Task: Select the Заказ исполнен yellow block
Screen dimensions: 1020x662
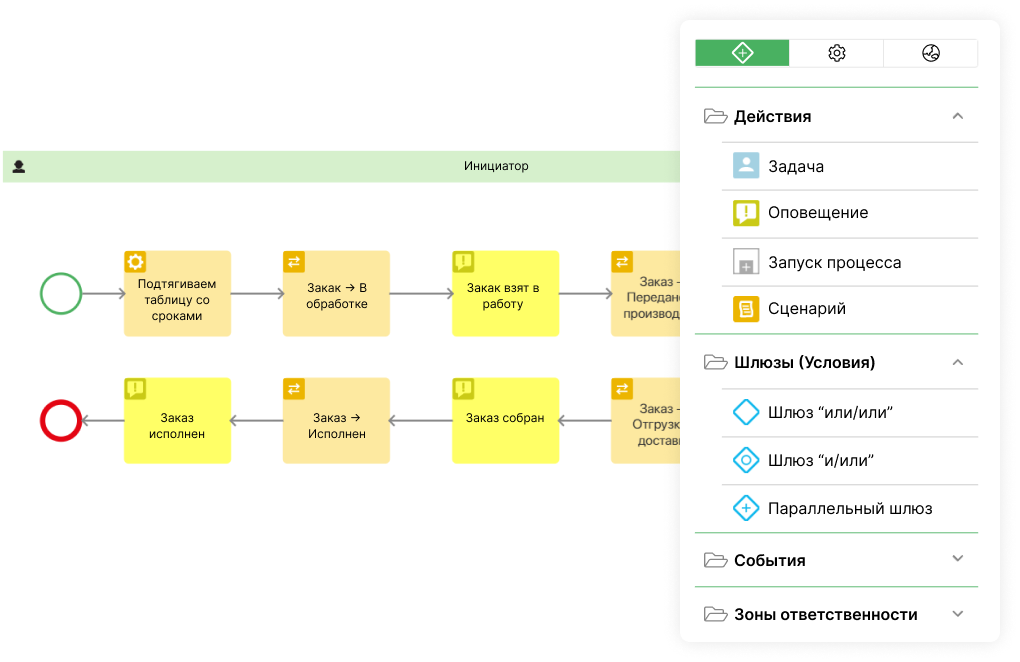Action: (178, 421)
